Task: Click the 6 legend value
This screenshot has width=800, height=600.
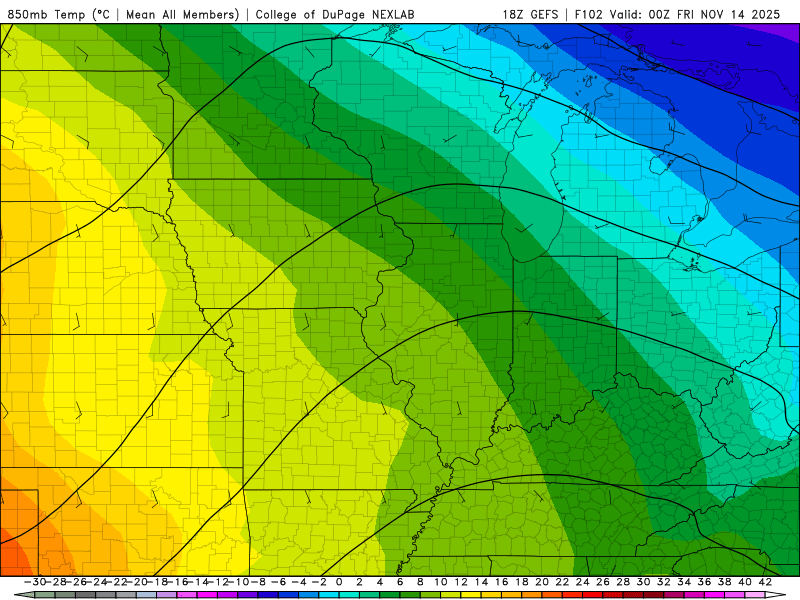Action: (x=400, y=582)
